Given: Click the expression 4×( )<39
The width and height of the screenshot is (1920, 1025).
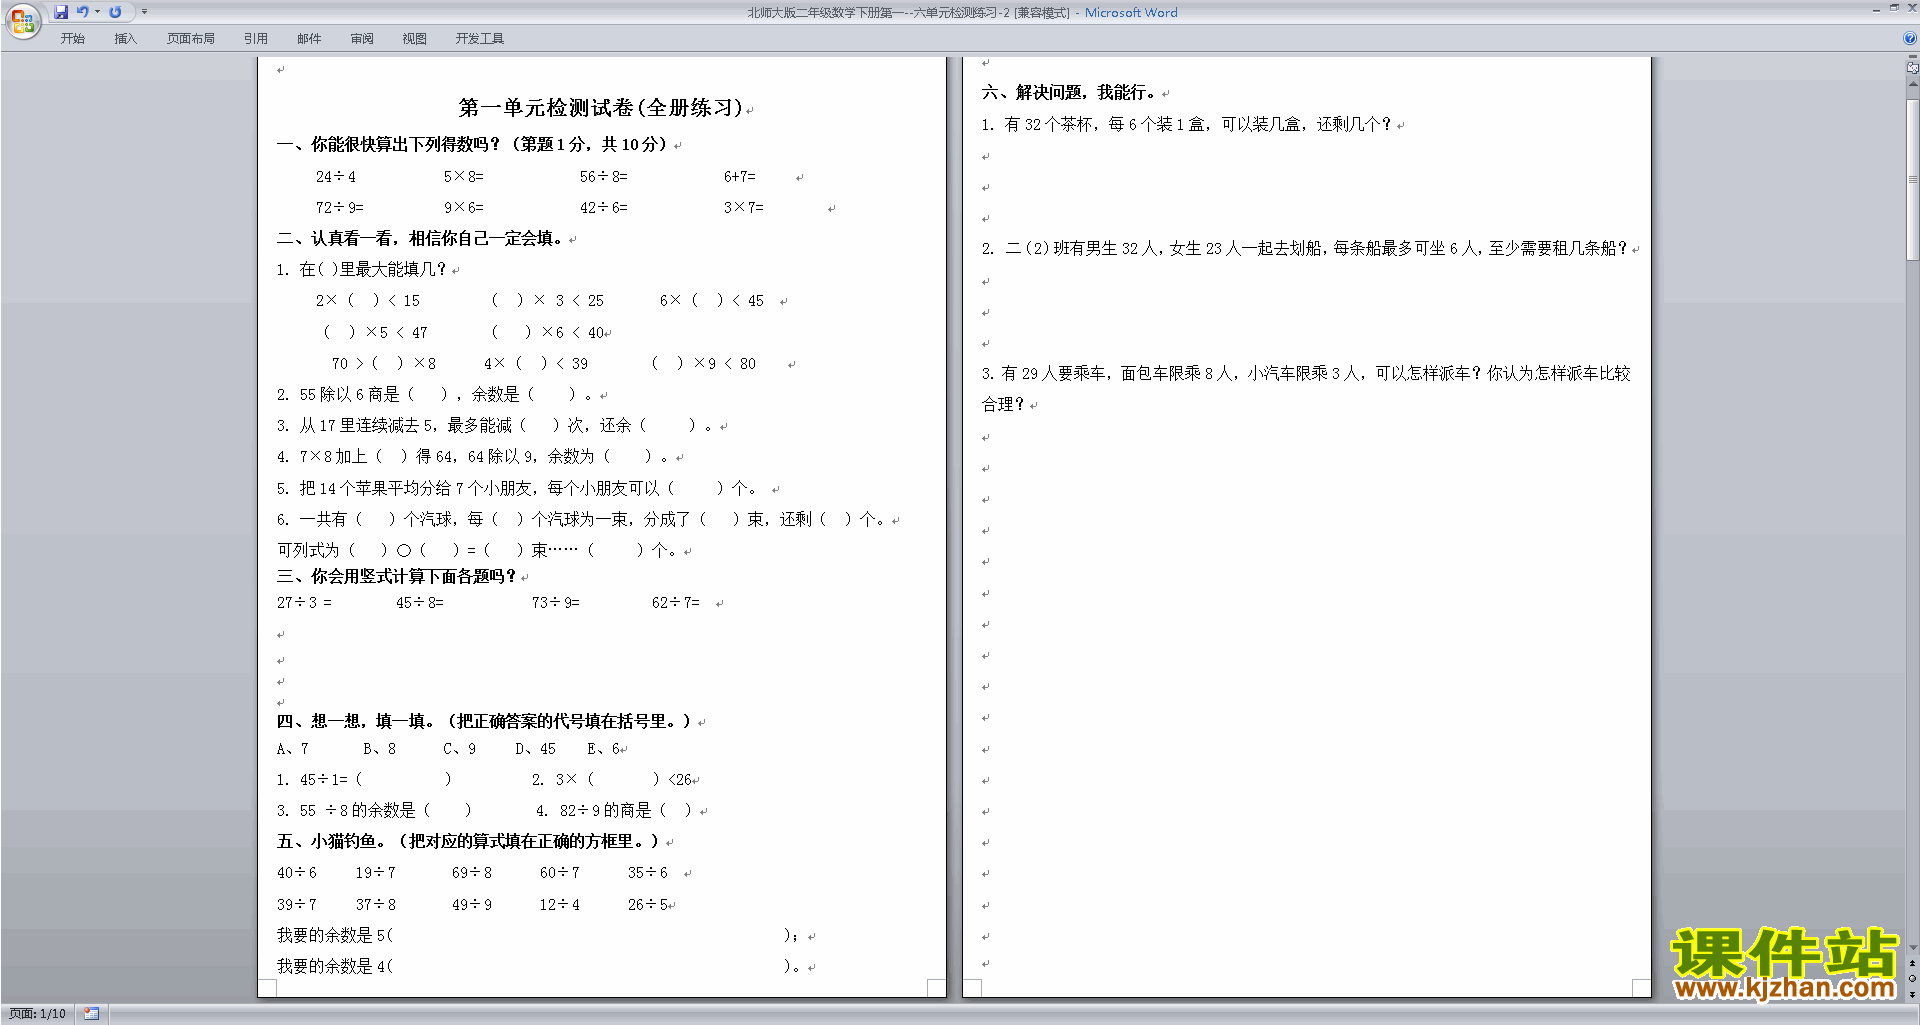Looking at the screenshot, I should point(535,364).
